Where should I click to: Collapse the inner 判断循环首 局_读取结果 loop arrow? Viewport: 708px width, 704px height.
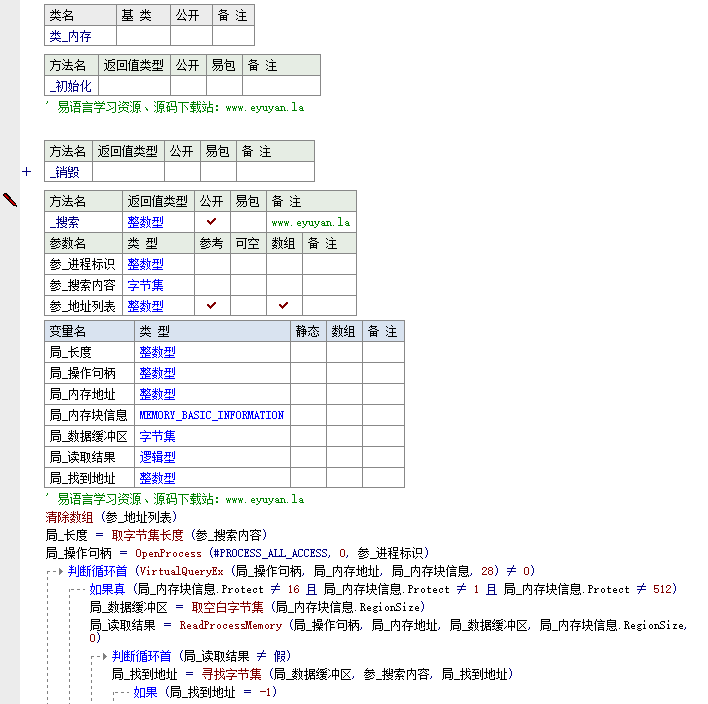tap(104, 656)
